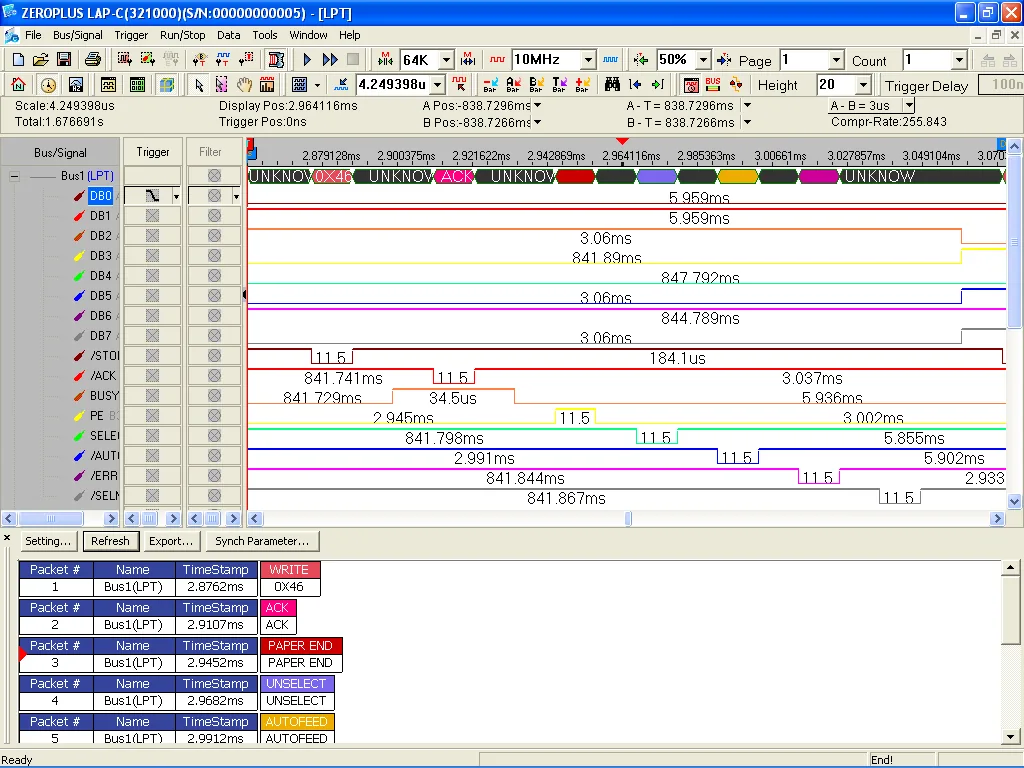Click the red BUS packet list icon
Viewport: 1024px width, 768px height.
[x=713, y=85]
